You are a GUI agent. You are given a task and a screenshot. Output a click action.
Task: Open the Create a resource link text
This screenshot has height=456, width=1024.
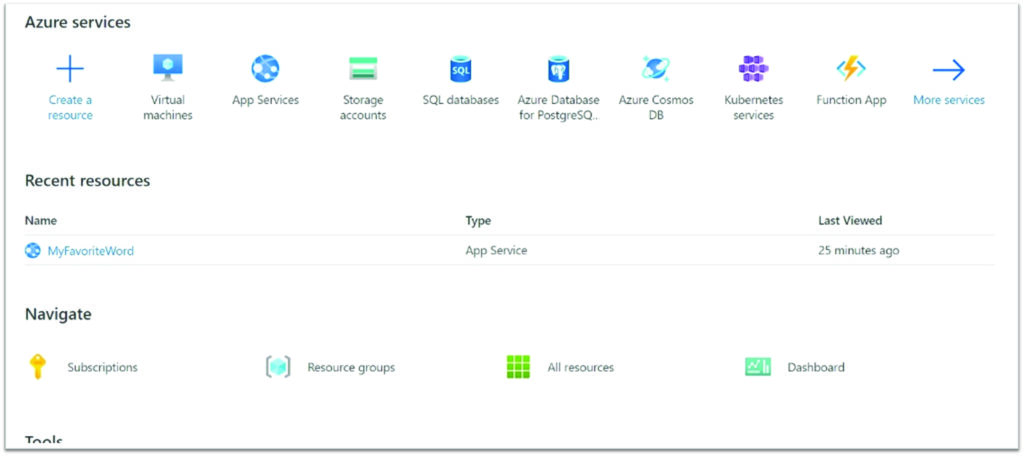[70, 108]
